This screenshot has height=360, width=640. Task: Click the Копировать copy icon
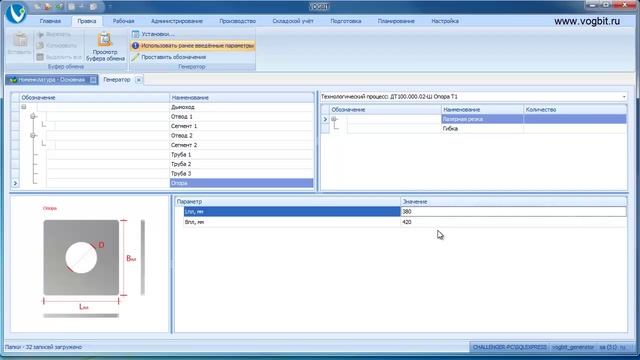40,46
